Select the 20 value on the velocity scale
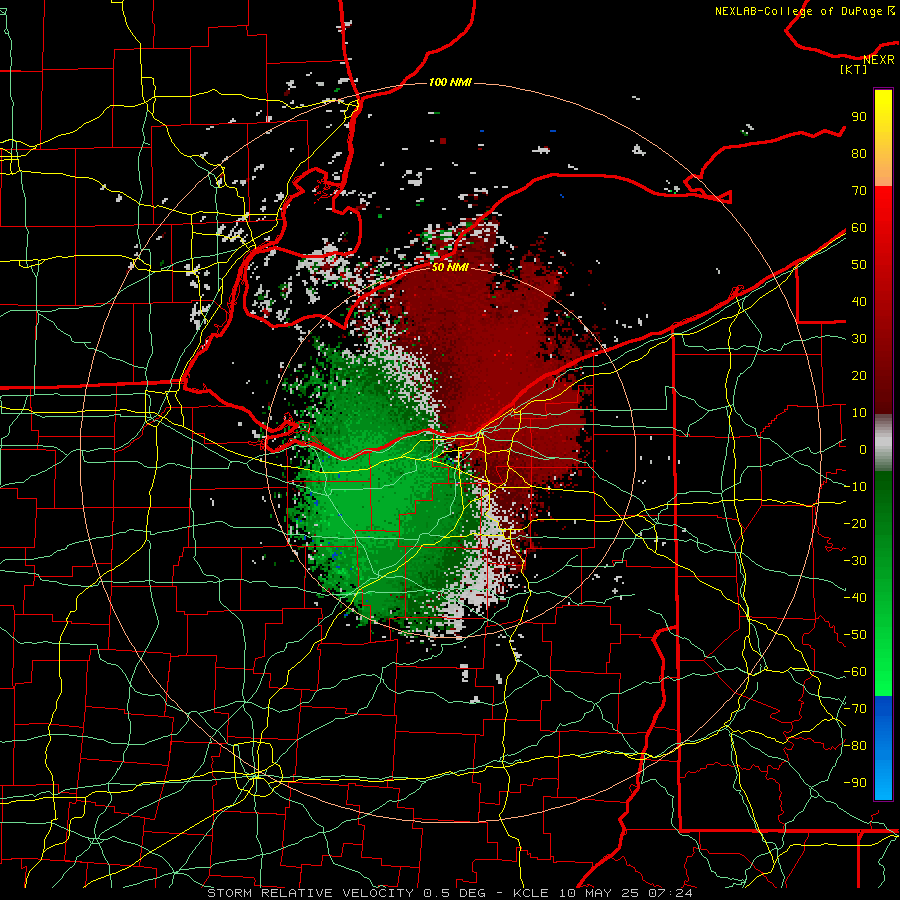 (859, 376)
